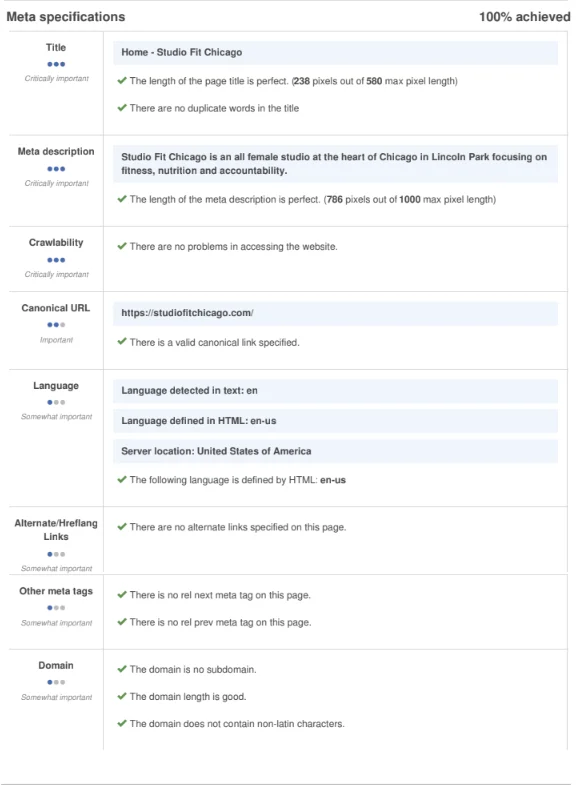Click importance dots under Crawlability
Image resolution: width=576 pixels, height=785 pixels.
(56, 260)
